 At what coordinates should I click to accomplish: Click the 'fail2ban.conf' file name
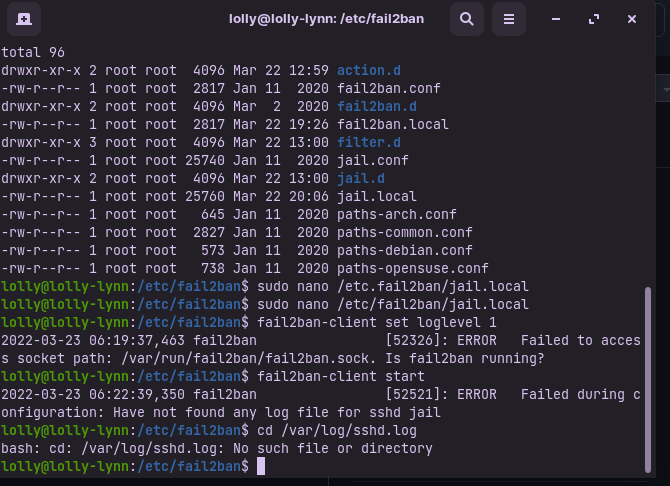[389, 88]
